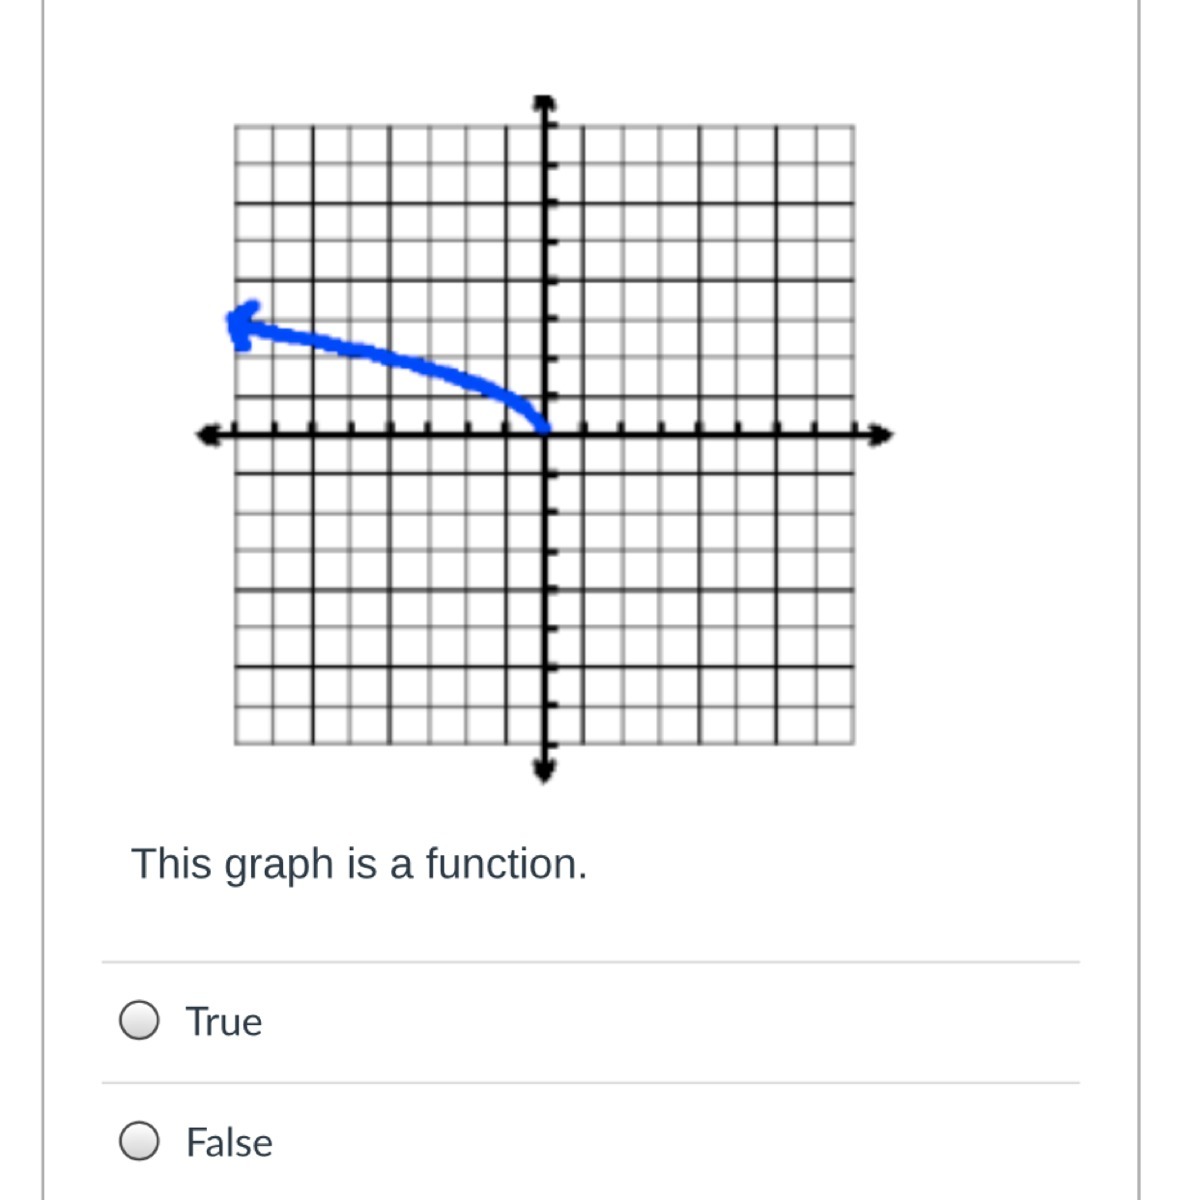The height and width of the screenshot is (1200, 1200).
Task: Click the divider line between True and False
Action: point(590,1082)
